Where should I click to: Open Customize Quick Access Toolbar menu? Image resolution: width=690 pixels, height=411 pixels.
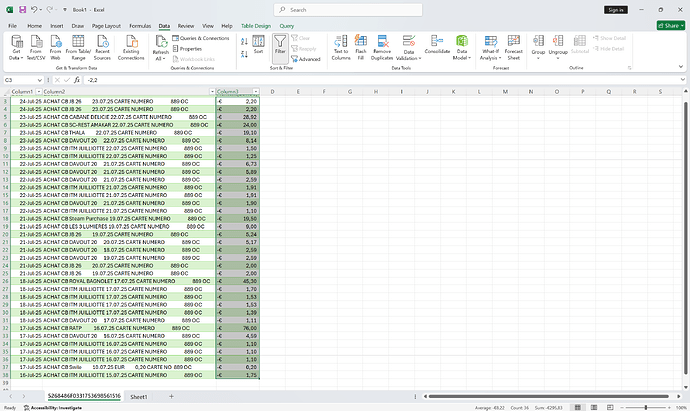tap(65, 10)
